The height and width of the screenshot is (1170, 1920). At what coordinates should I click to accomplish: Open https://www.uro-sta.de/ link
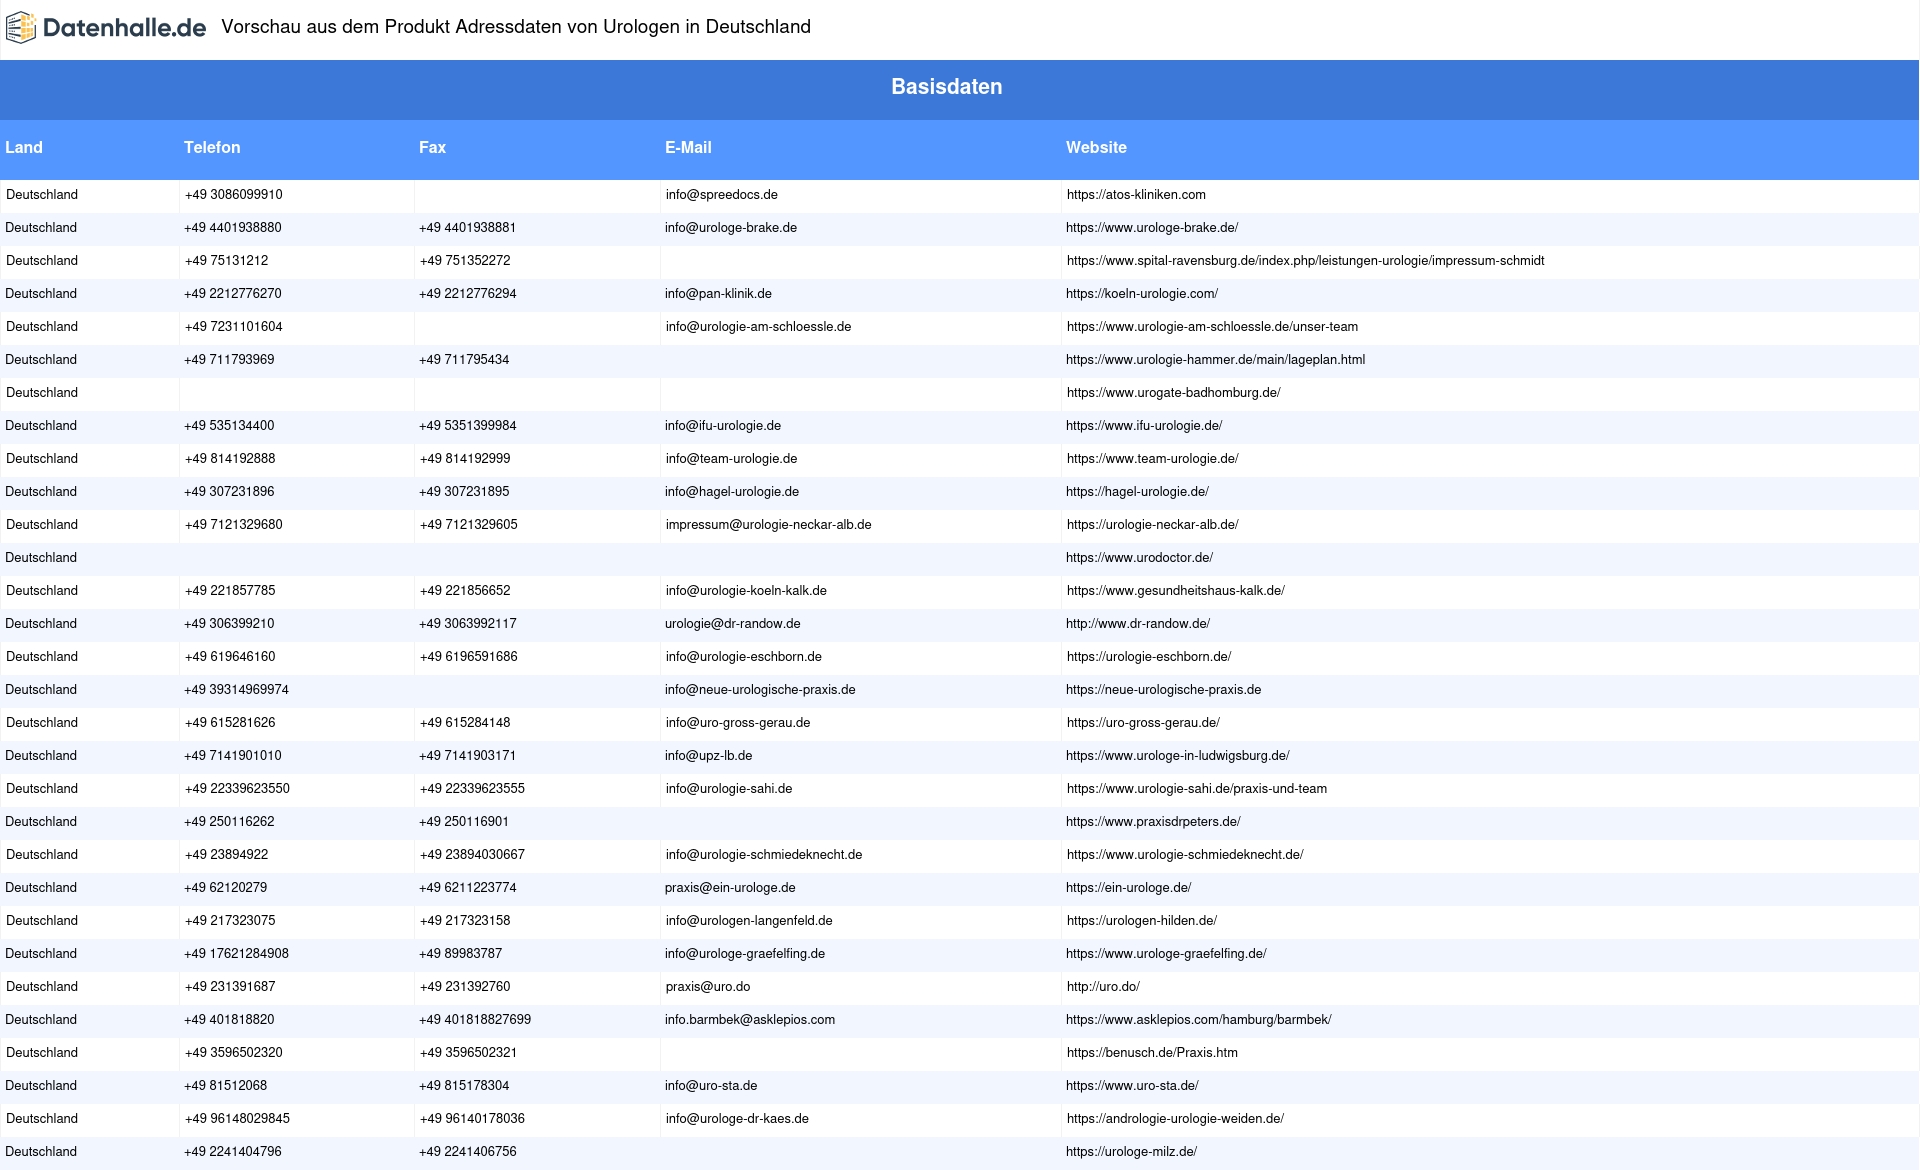[x=1132, y=1086]
